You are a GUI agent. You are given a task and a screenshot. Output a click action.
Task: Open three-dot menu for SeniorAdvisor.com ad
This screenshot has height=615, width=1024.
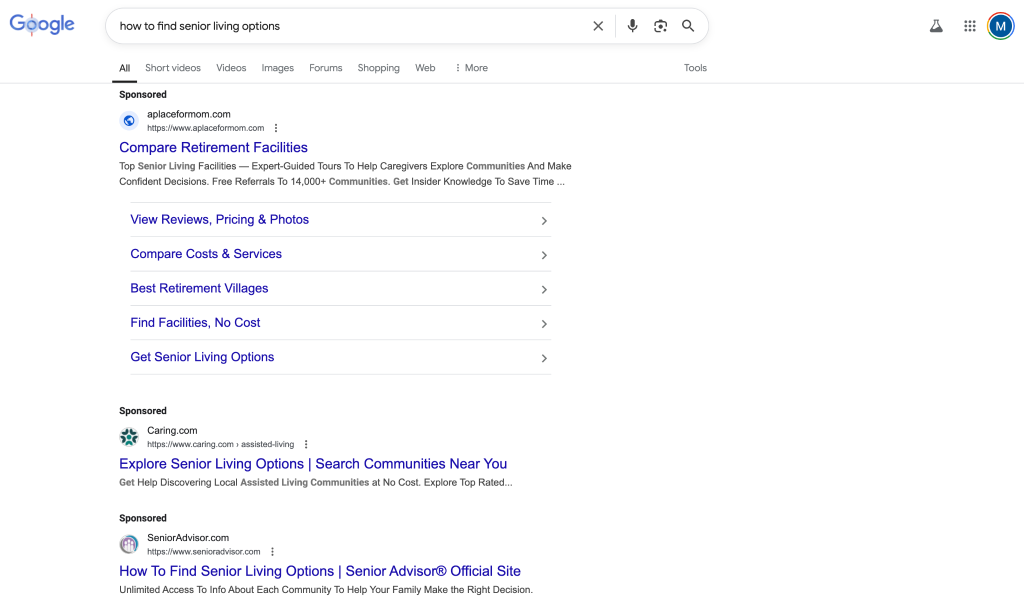pos(272,551)
